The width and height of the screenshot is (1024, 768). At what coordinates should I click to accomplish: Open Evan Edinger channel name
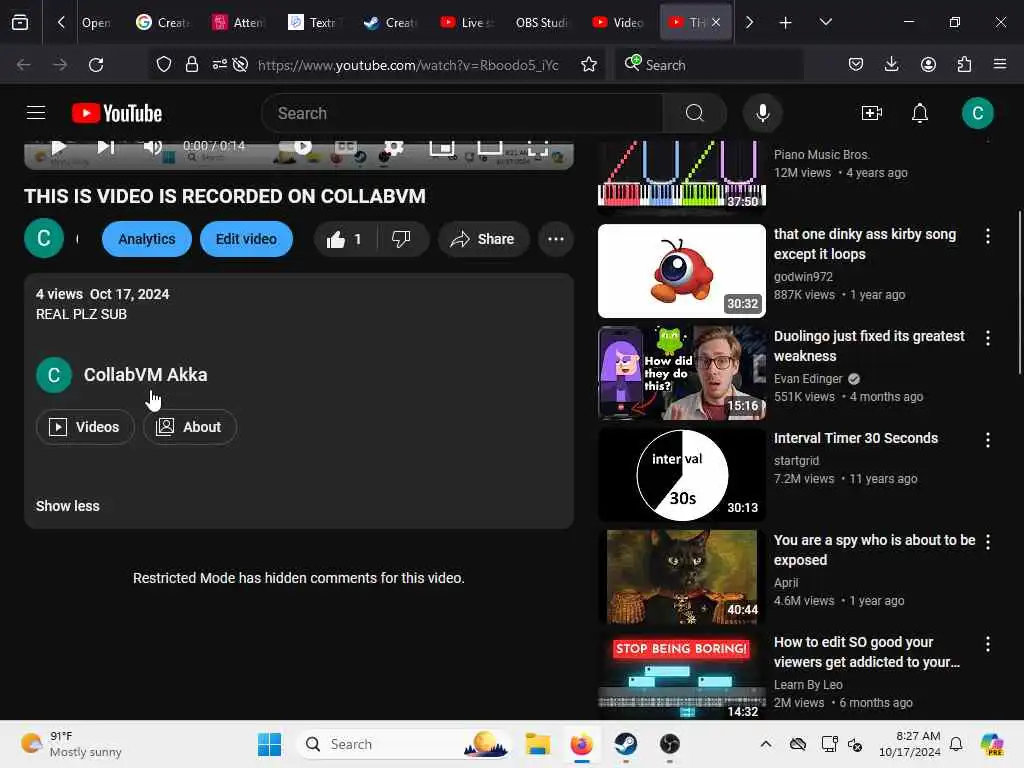pos(808,379)
